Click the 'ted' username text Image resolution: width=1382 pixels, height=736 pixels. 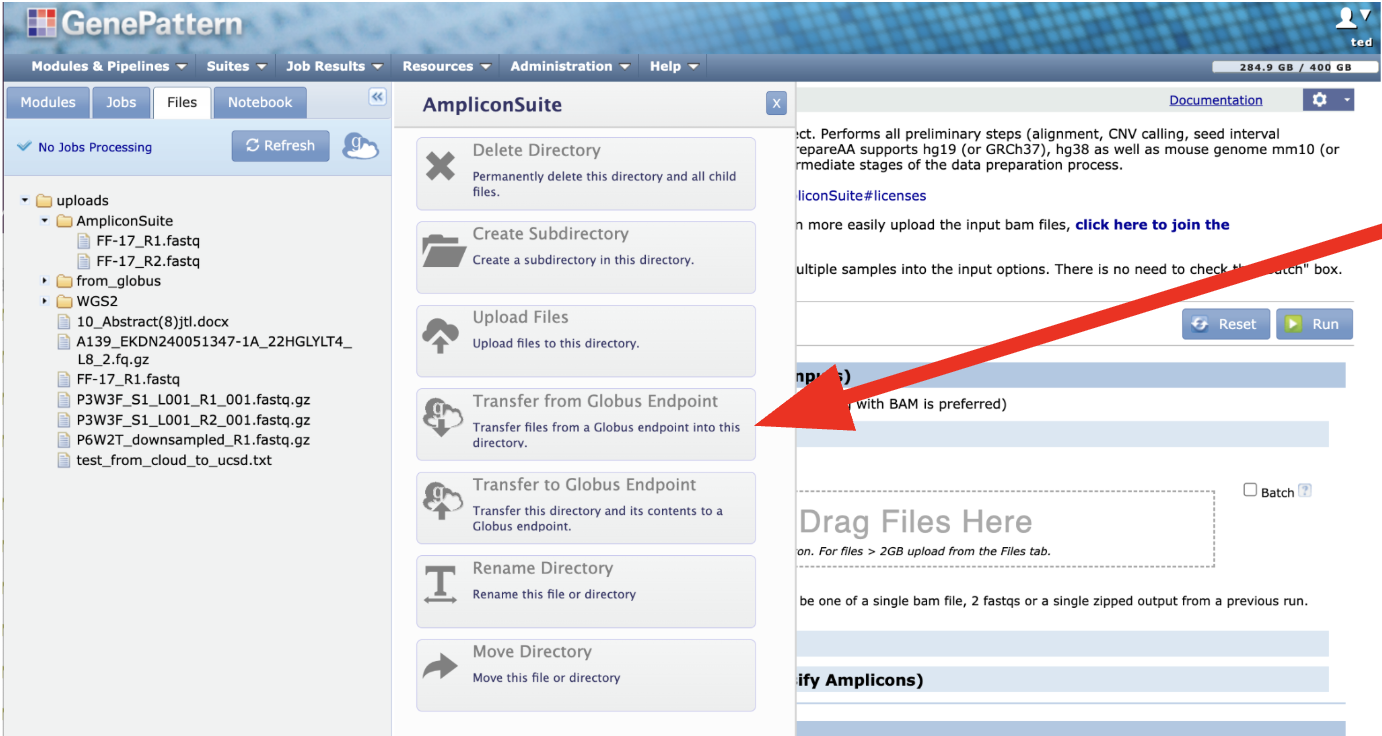tap(1361, 43)
